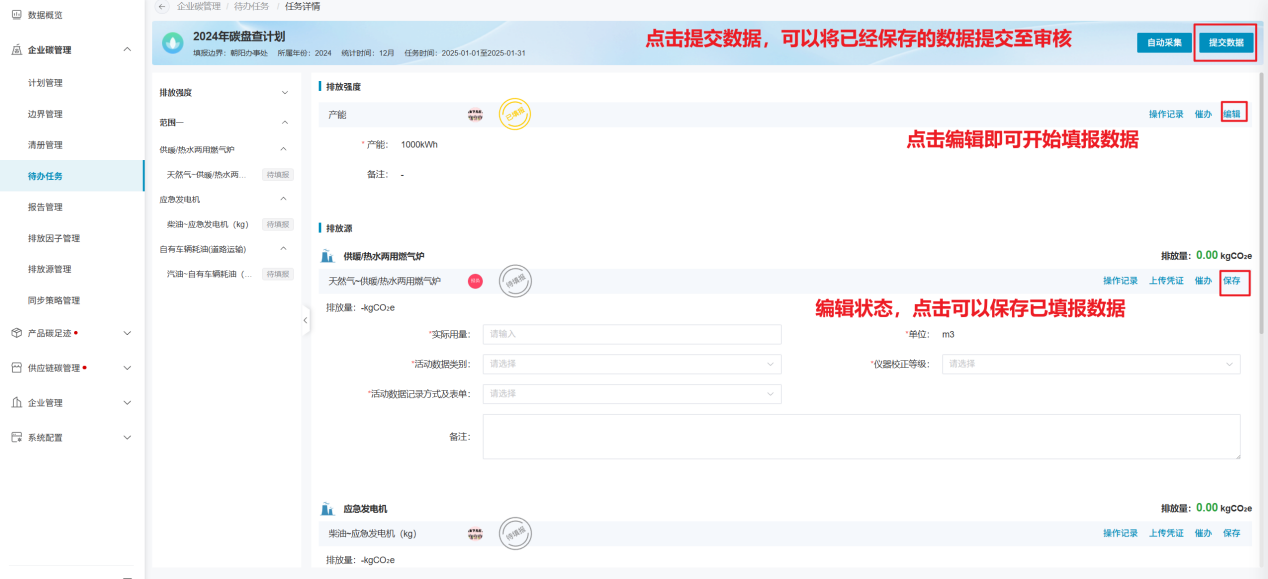
Task: Click the back arrow icon in the breadcrumb
Action: [x=163, y=6]
